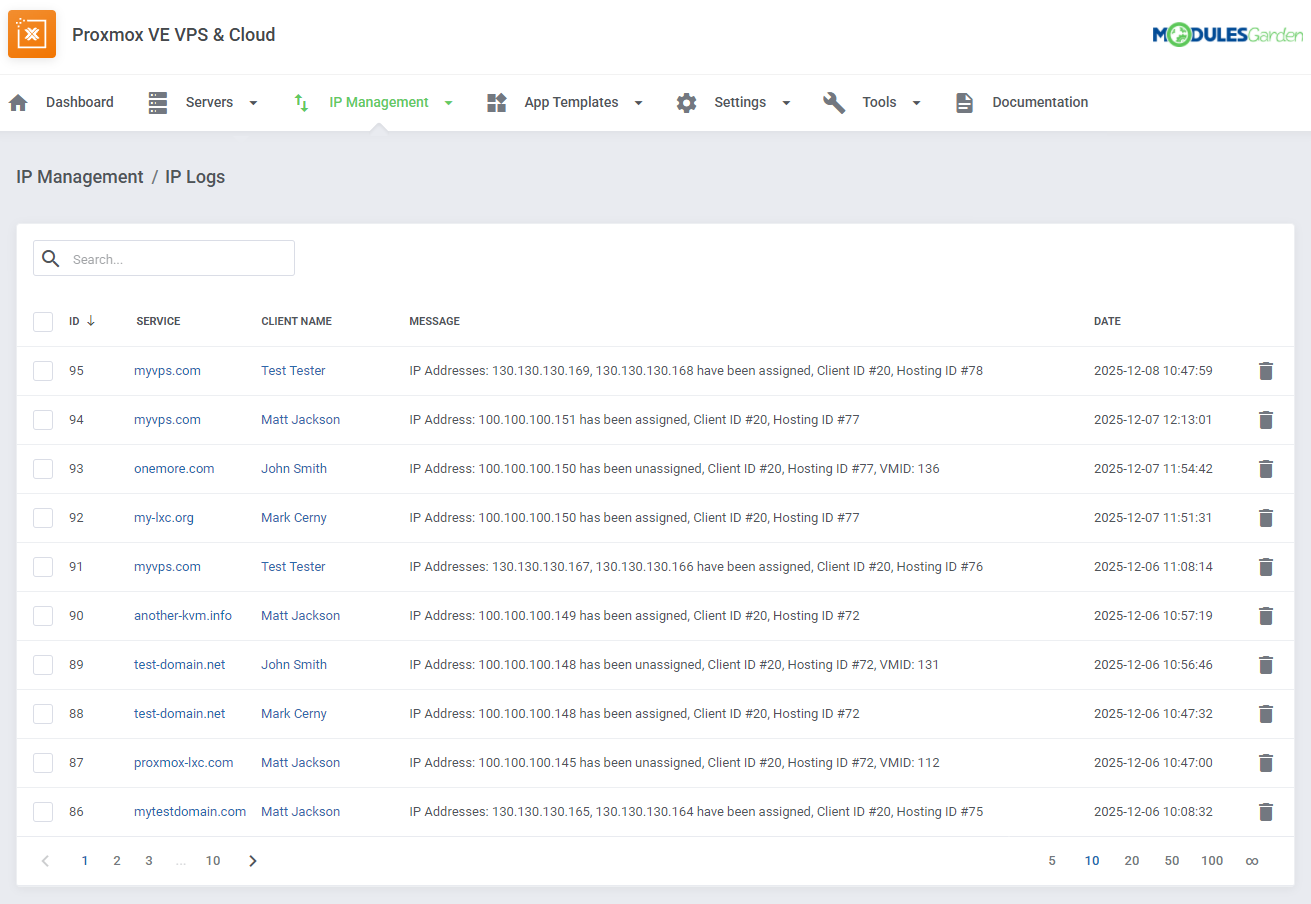Screen dimensions: 1311x904
Task: Open the Documentation menu item
Action: click(1040, 102)
